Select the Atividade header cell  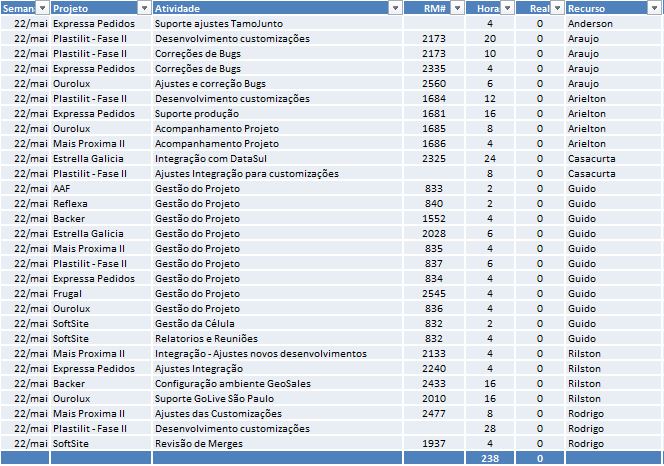pyautogui.click(x=277, y=8)
